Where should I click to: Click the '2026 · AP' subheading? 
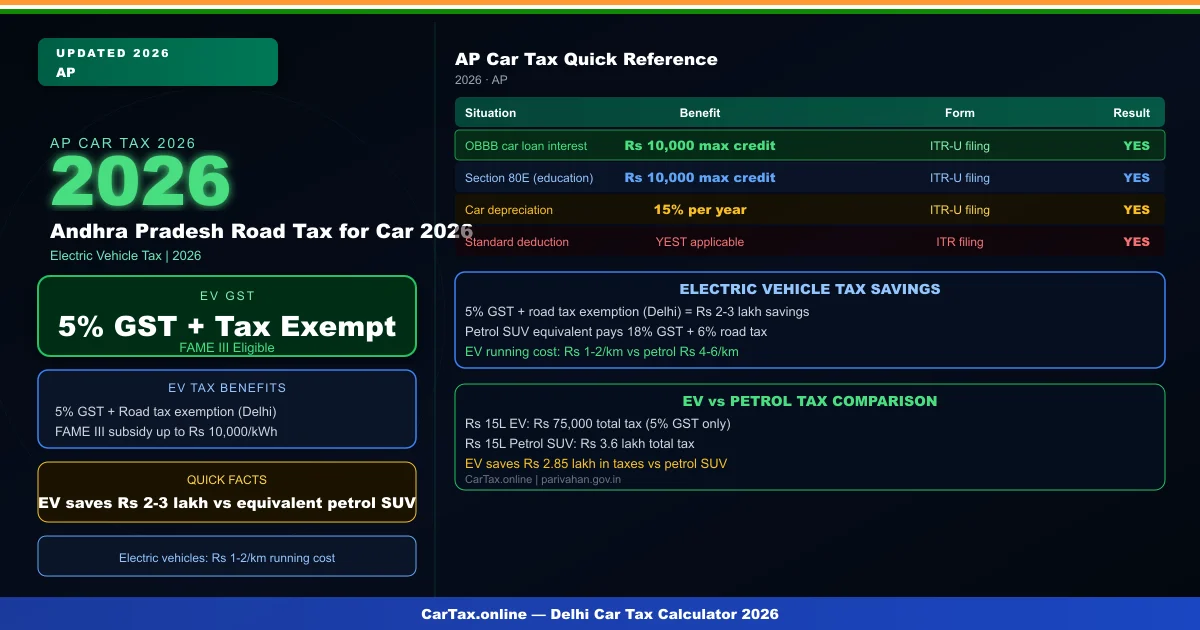pos(481,80)
